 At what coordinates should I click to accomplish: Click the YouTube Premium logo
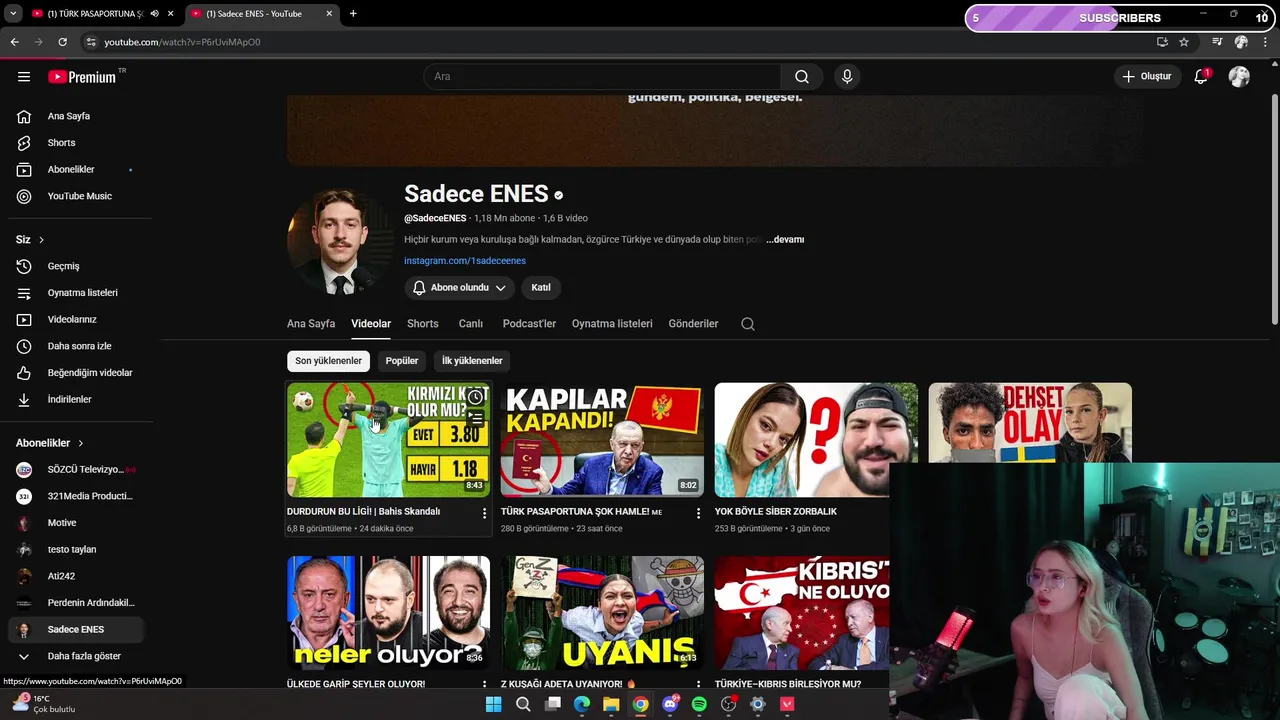[x=83, y=76]
